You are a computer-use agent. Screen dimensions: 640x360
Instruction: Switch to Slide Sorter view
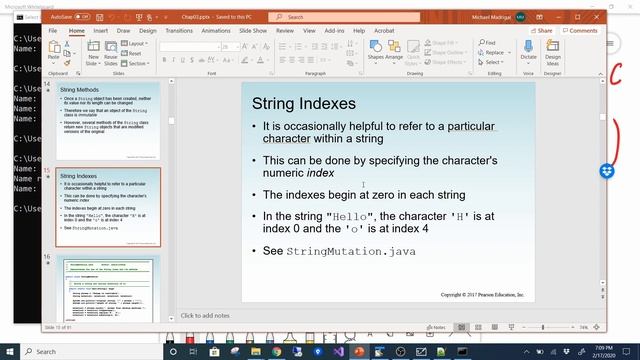478,327
